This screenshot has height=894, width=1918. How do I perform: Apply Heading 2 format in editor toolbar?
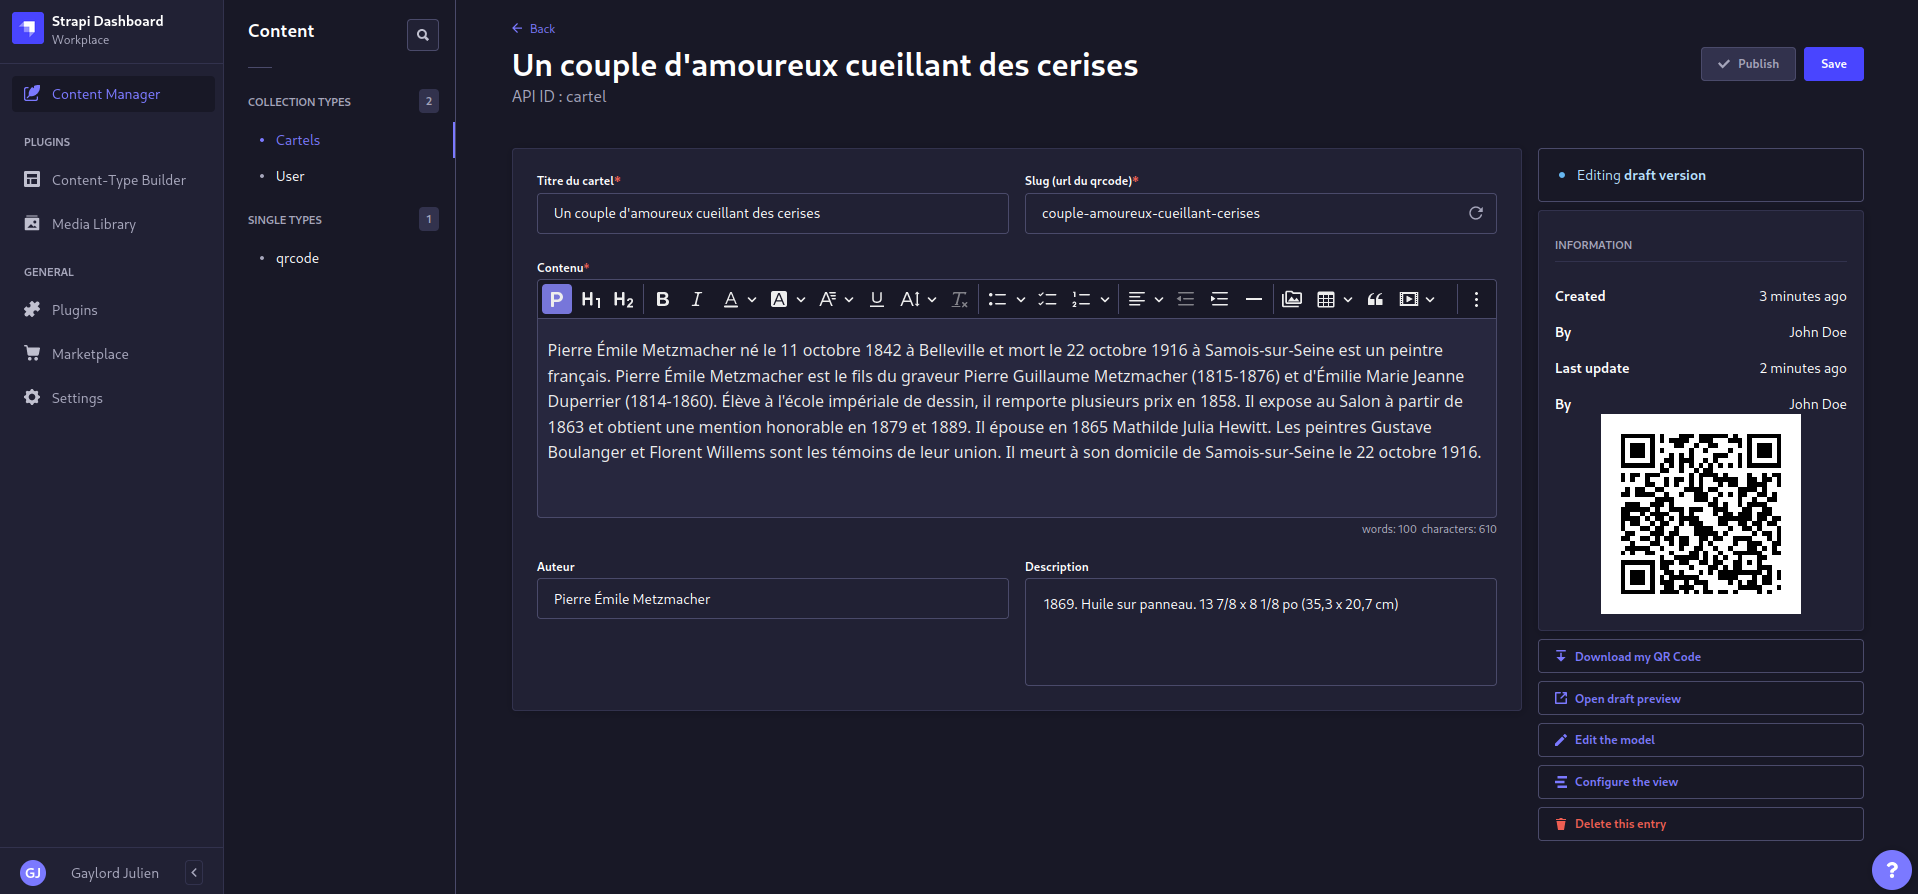(x=624, y=299)
